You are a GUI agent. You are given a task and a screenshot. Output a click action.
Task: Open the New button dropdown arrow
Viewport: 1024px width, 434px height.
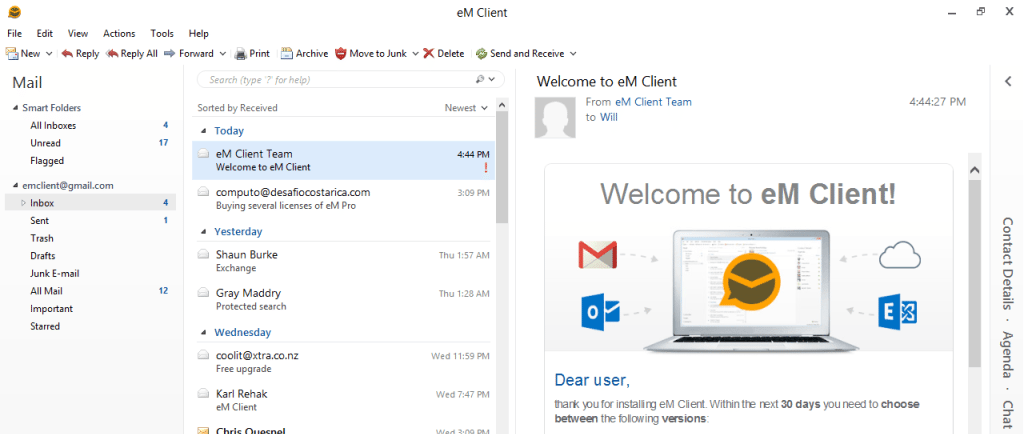click(48, 54)
